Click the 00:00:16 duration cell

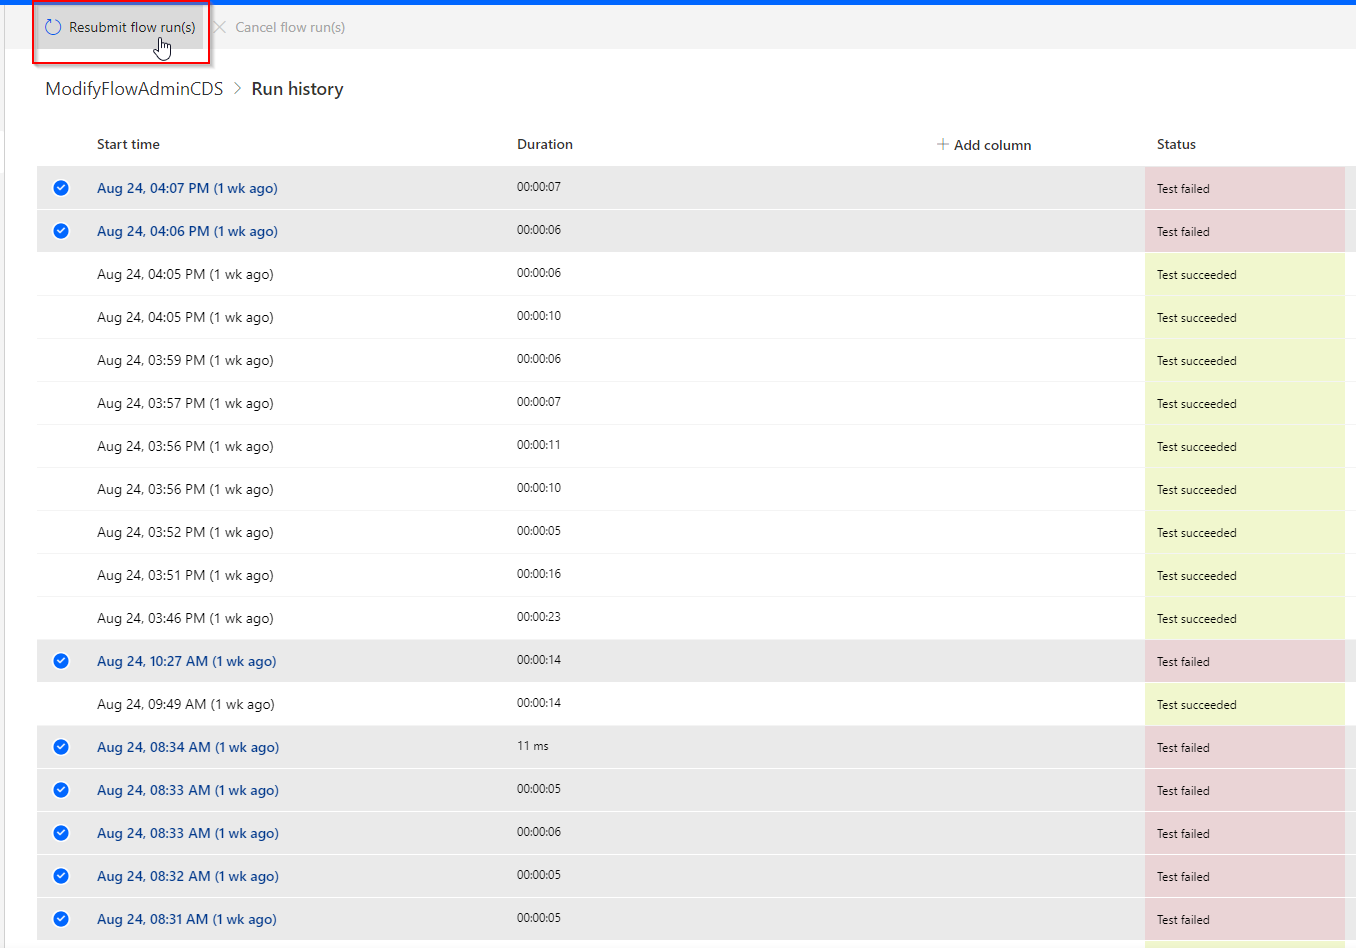coord(539,574)
